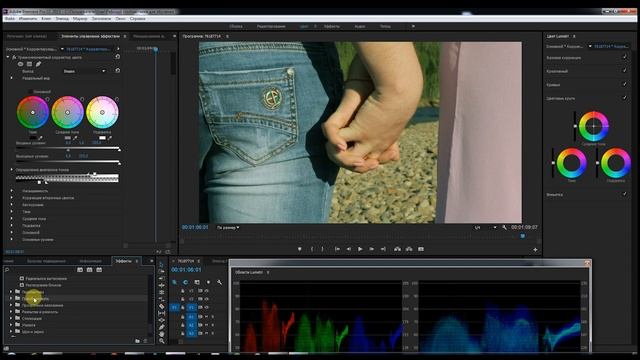The height and width of the screenshot is (360, 640).
Task: Open the Окно menu
Action: pos(120,19)
